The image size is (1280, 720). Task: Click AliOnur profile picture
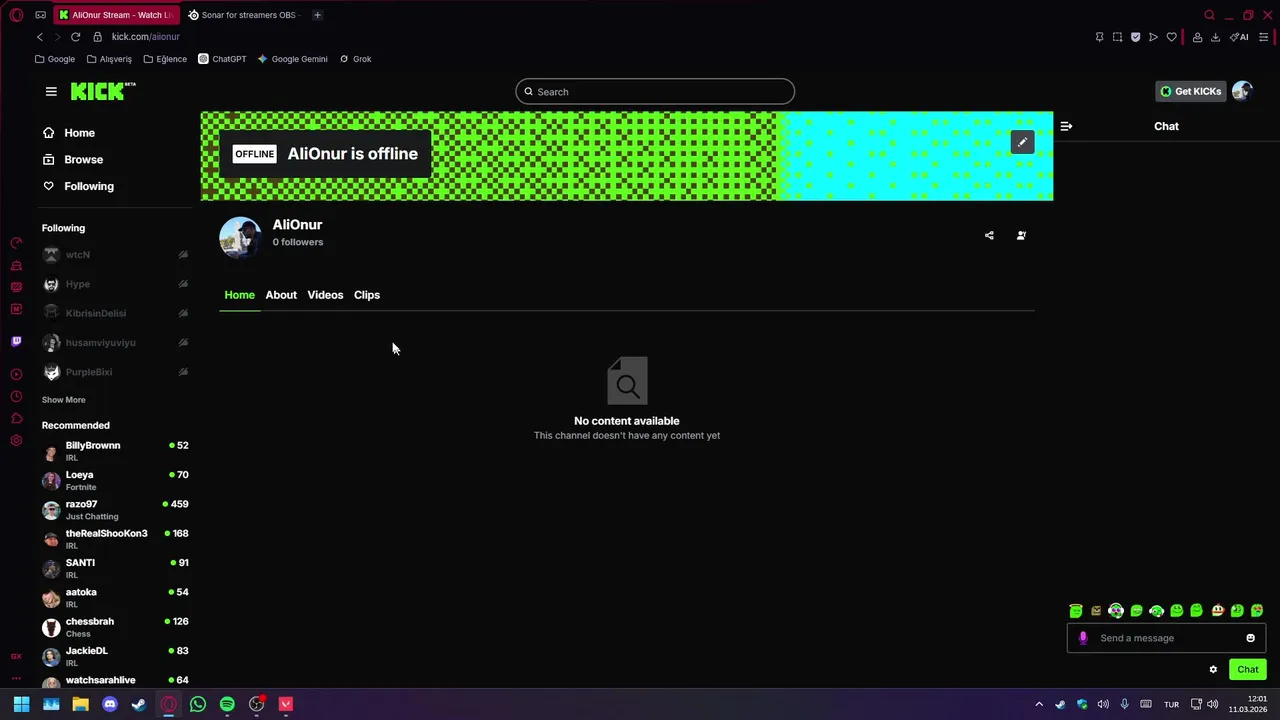tap(240, 237)
